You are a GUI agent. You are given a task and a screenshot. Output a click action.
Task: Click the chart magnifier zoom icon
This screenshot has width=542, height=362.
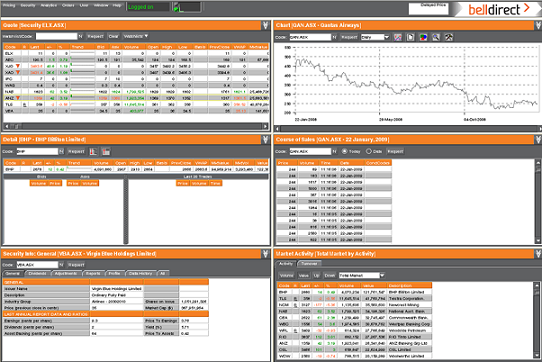[436, 37]
